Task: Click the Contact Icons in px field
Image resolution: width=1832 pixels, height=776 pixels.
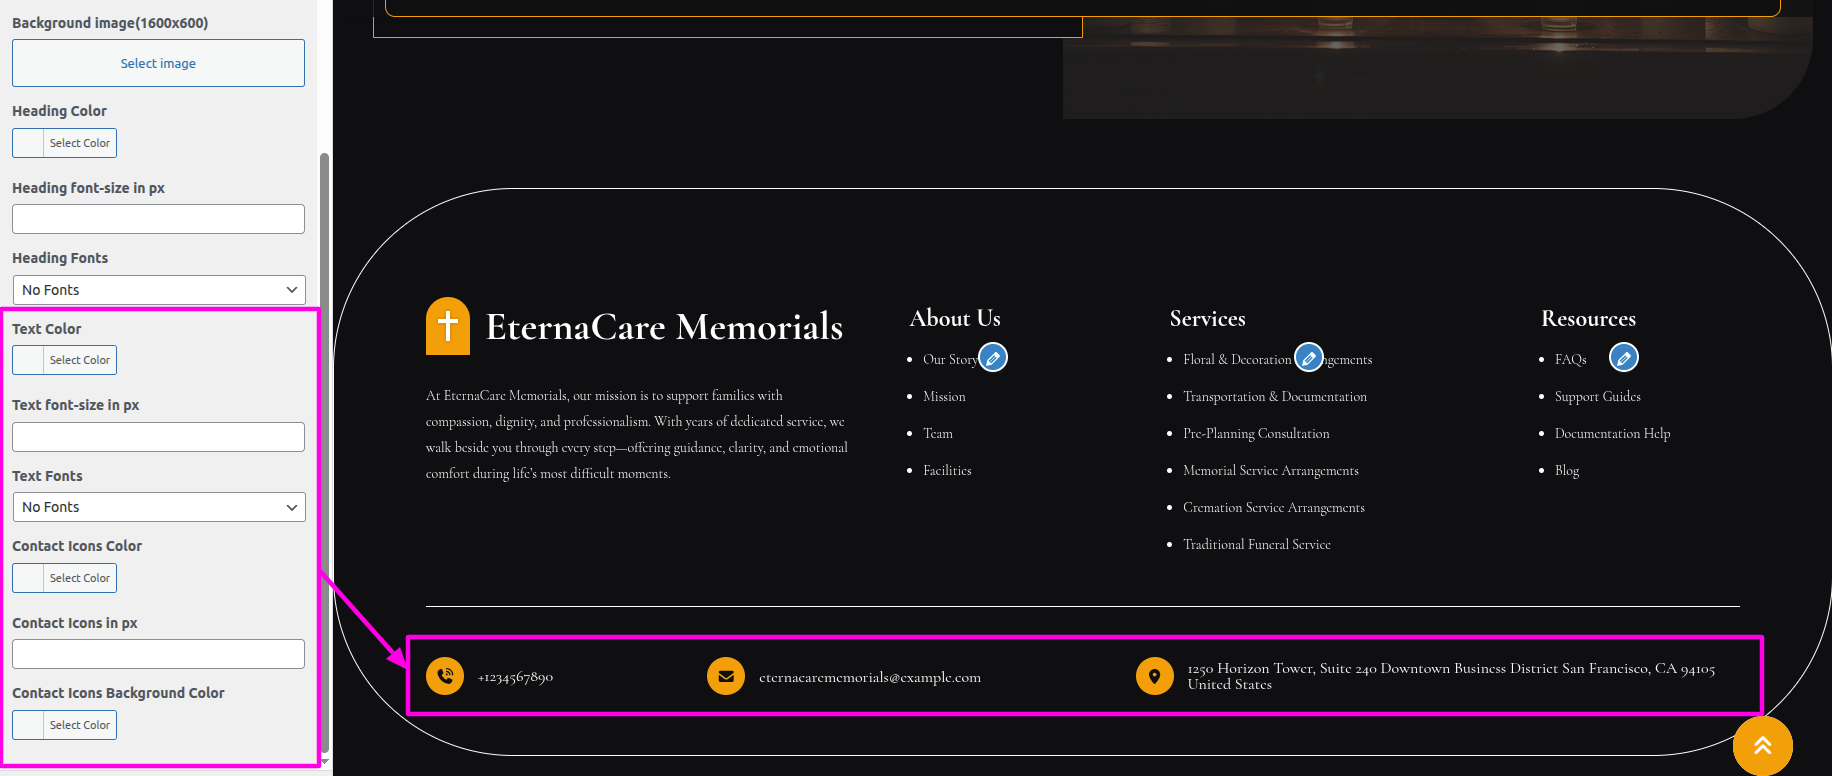Action: pos(158,654)
